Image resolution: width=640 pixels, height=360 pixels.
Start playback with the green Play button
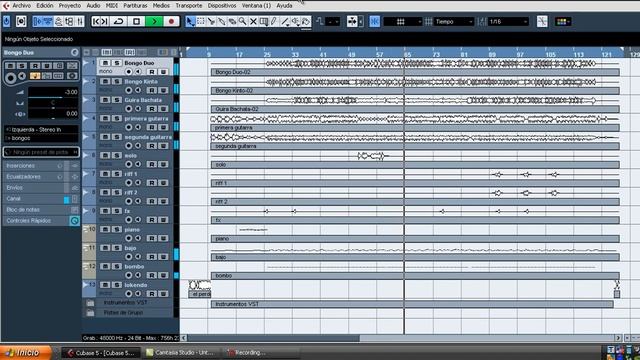click(x=154, y=22)
